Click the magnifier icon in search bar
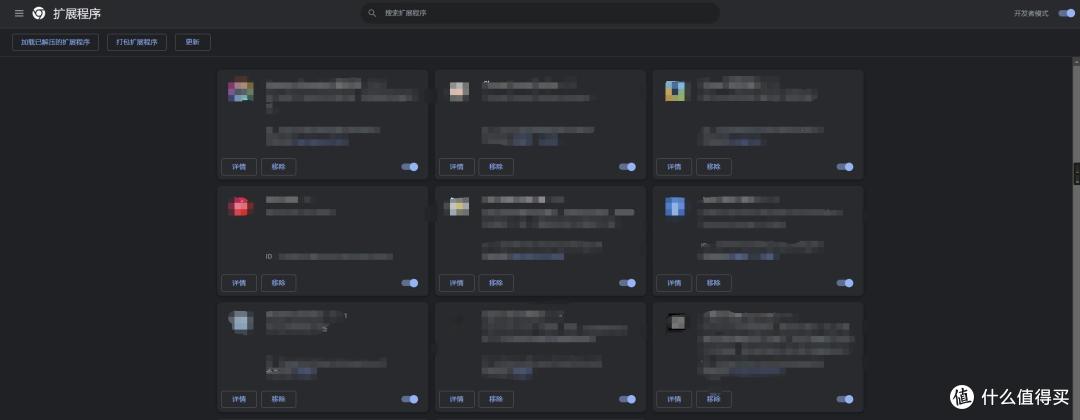The width and height of the screenshot is (1080, 420). (x=373, y=13)
